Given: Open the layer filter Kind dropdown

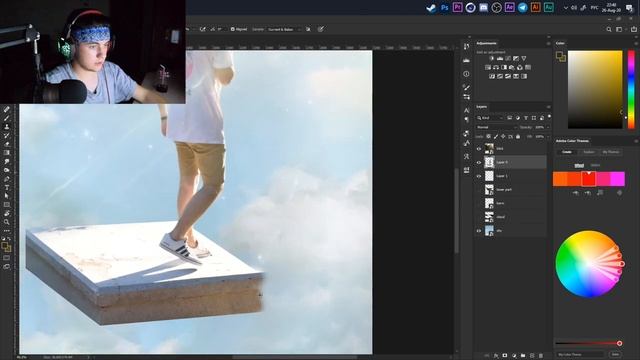Looking at the screenshot, I should click(490, 118).
